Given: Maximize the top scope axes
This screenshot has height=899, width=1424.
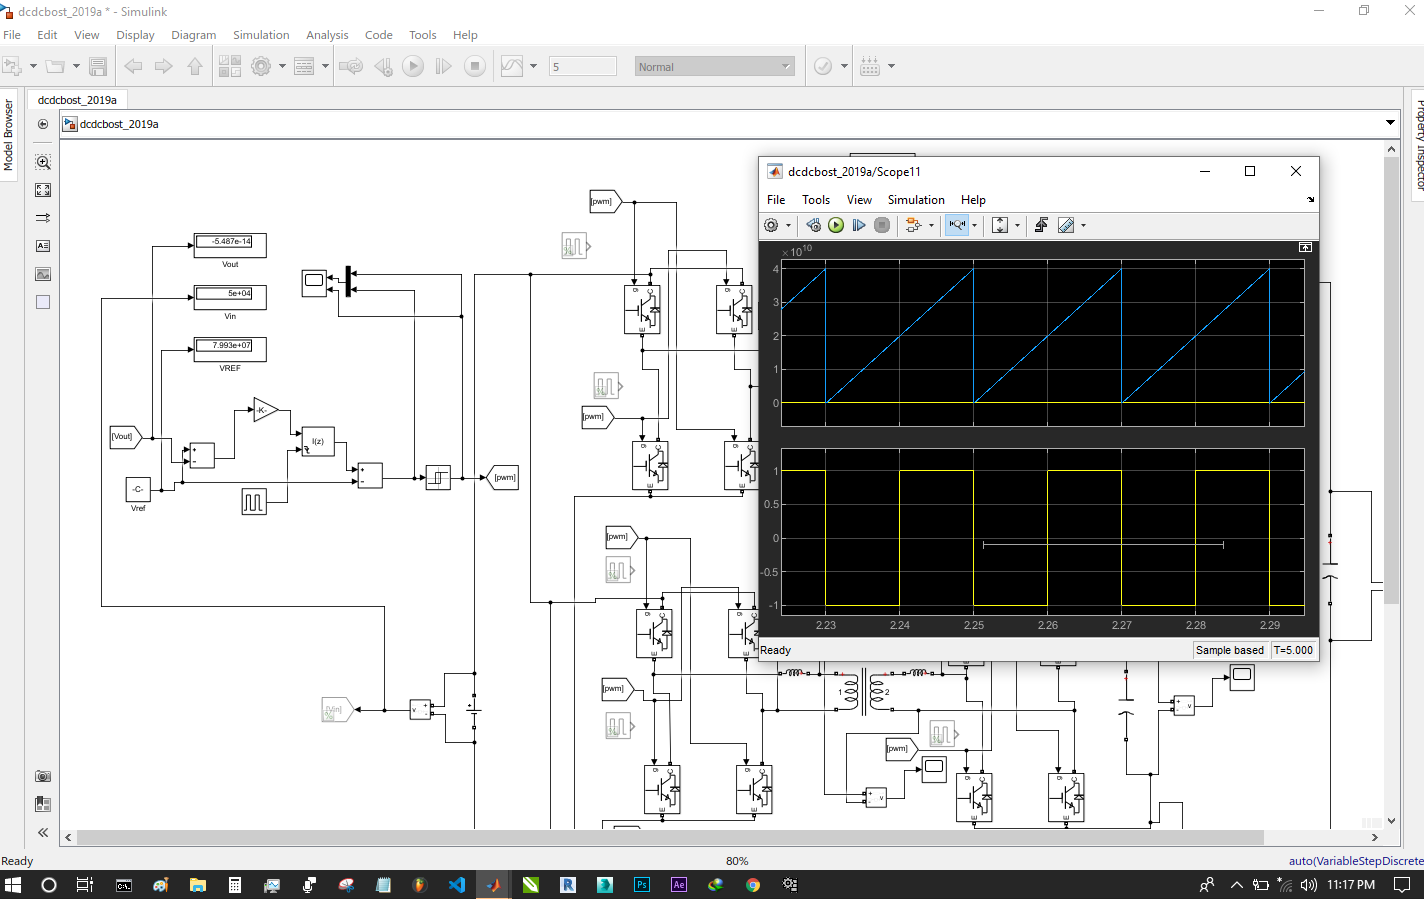Looking at the screenshot, I should (x=1305, y=247).
